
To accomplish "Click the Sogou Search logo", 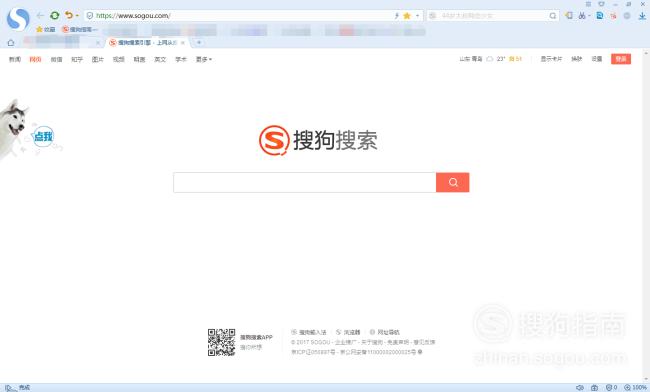I will point(318,140).
